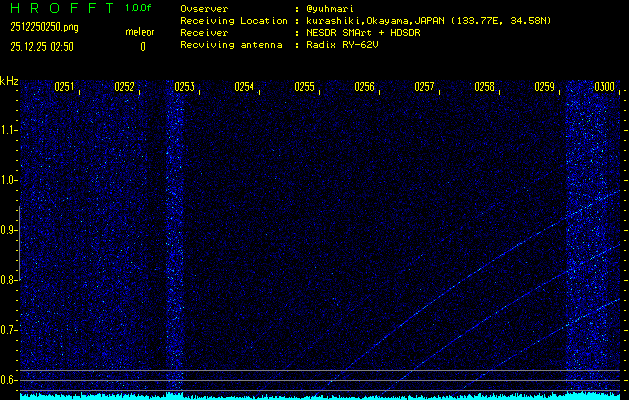Click the meteor count label
629x400 pixels.
pyautogui.click(x=139, y=32)
